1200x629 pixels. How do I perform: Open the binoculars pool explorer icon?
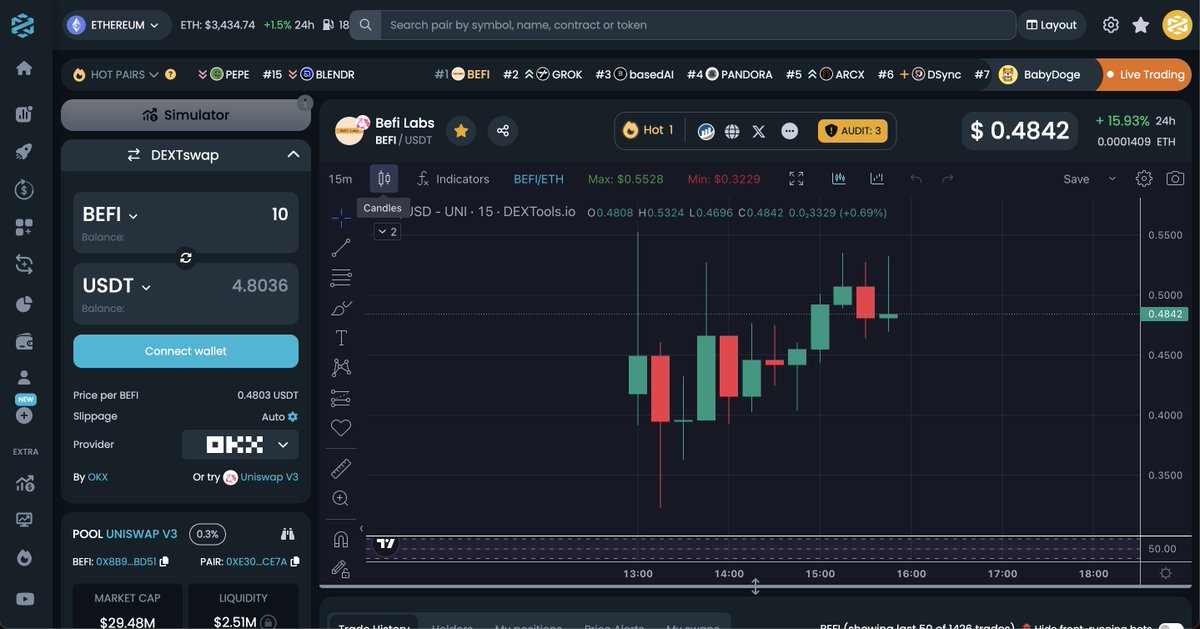[288, 534]
